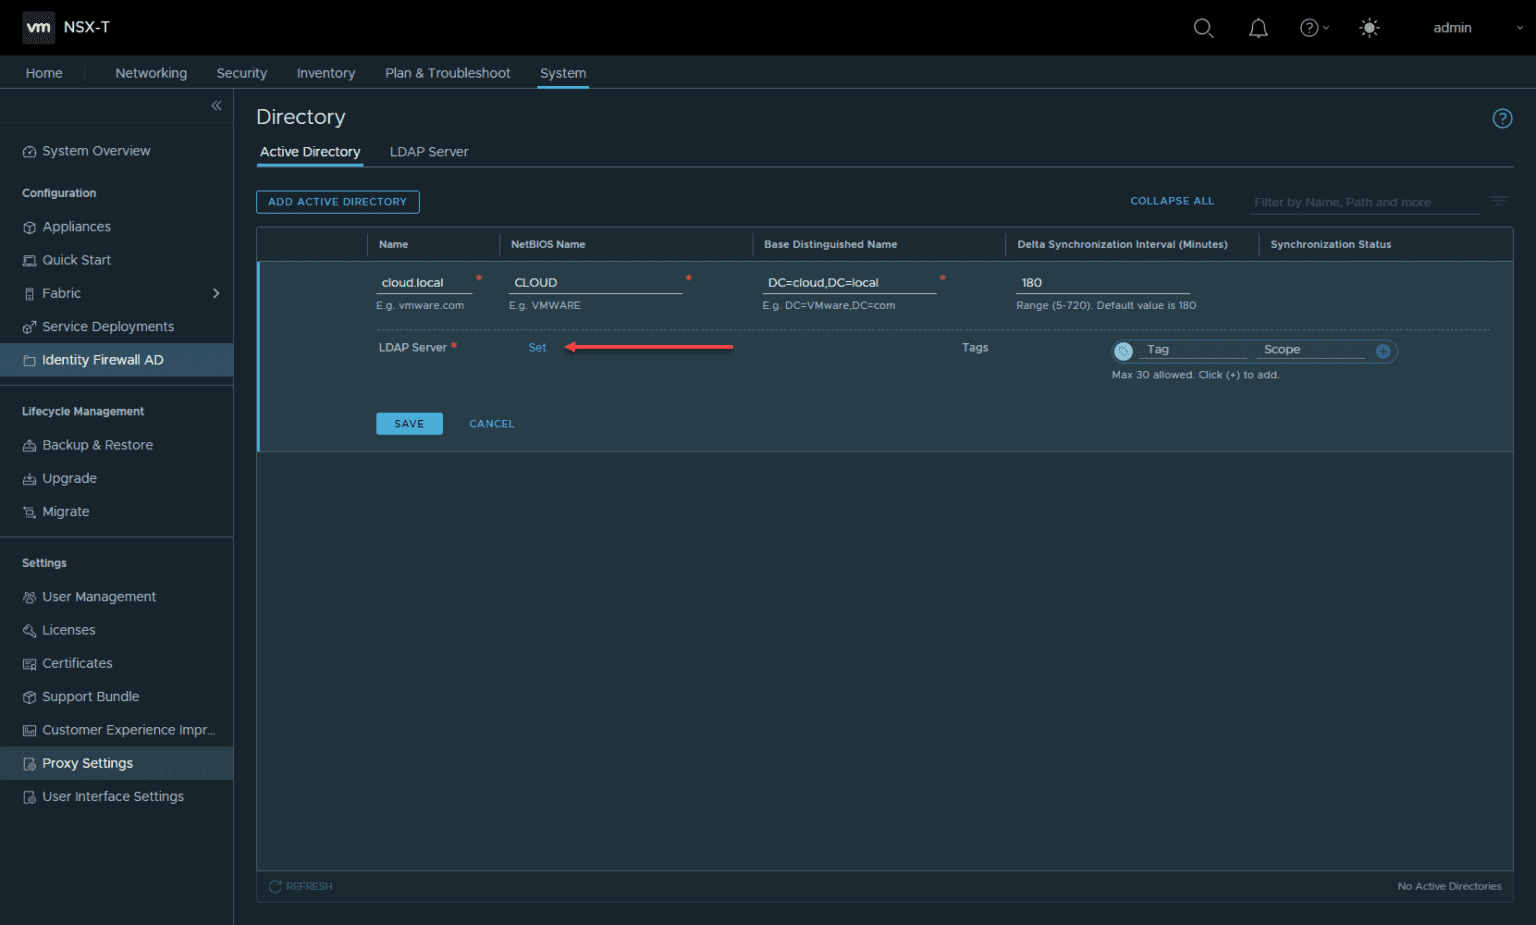
Task: Click the VMware logo in top bar
Action: (38, 27)
